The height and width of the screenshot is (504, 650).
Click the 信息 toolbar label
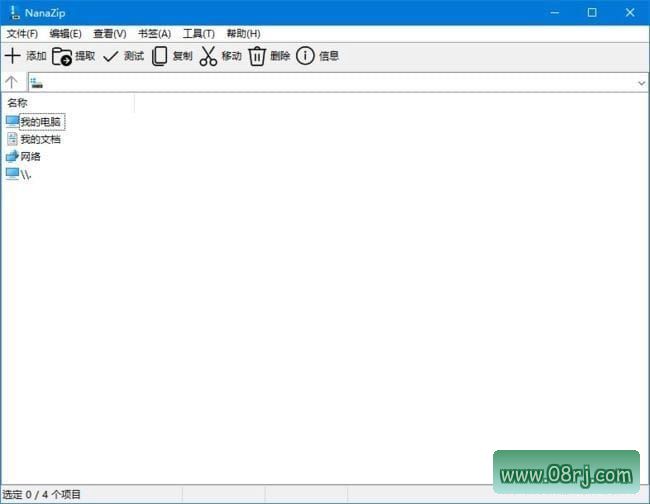point(329,56)
